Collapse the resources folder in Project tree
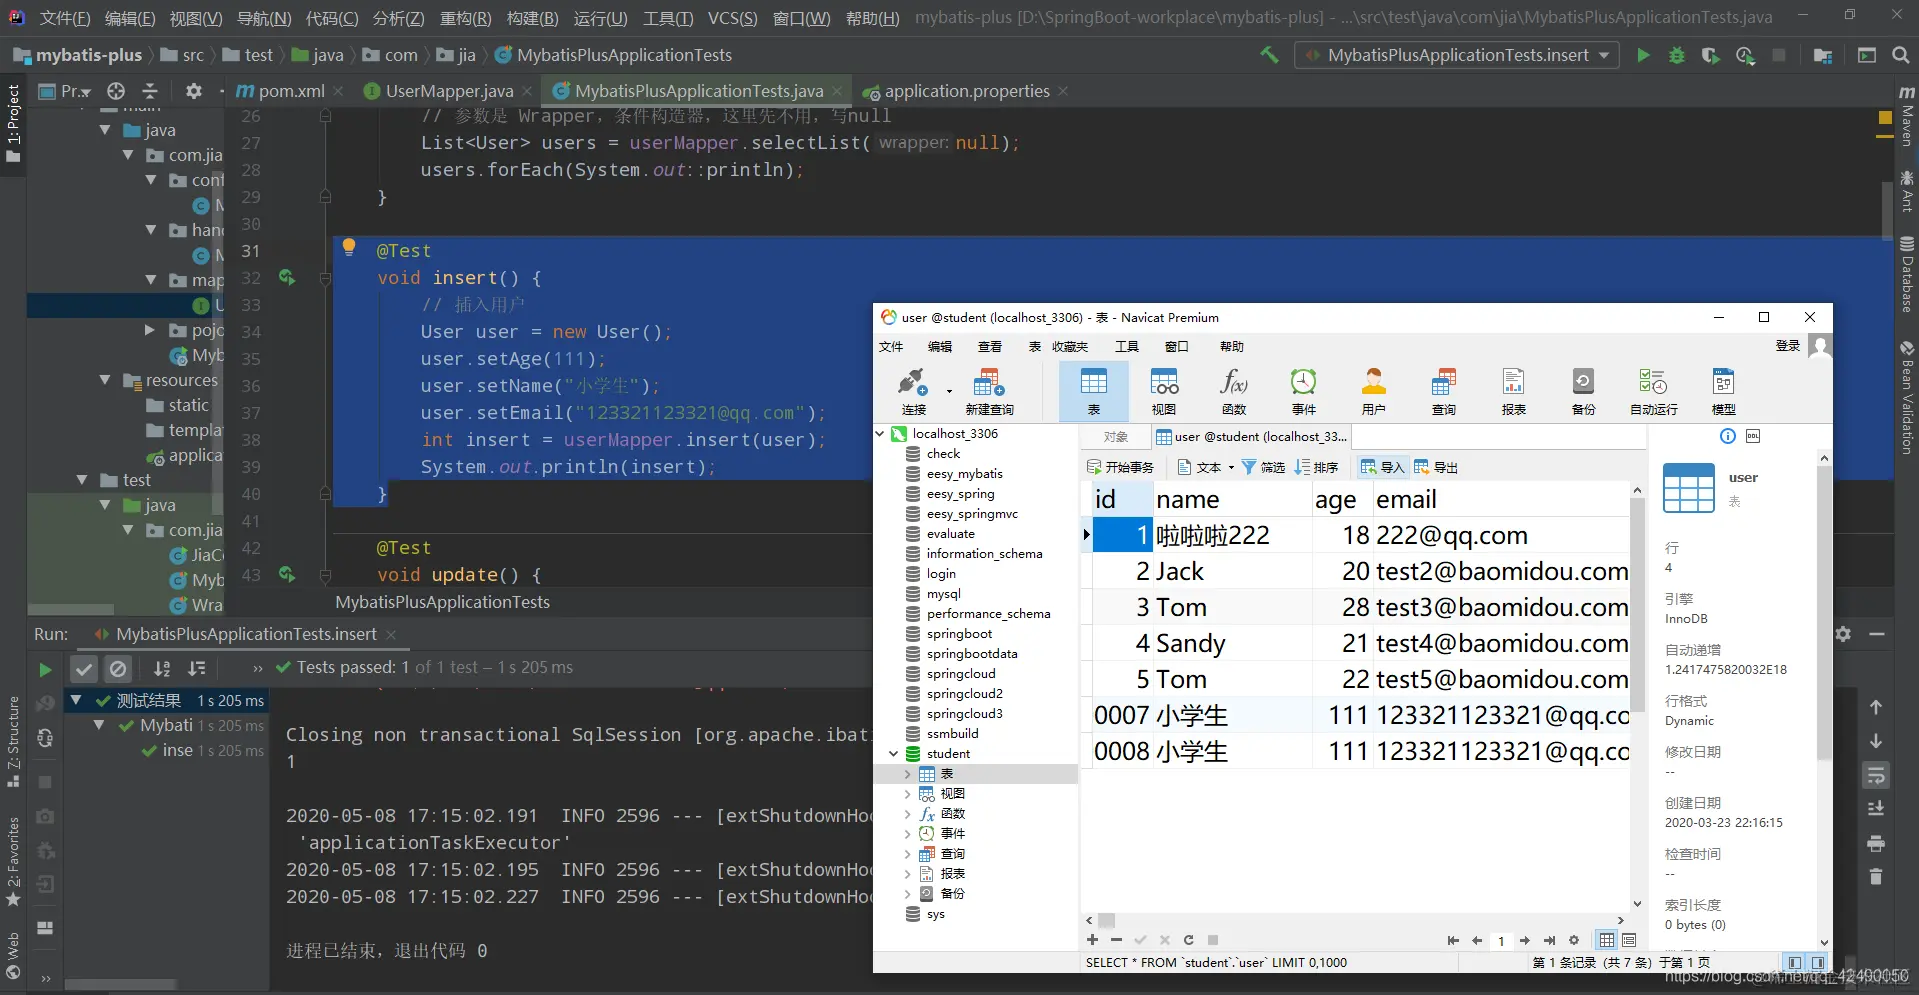Viewport: 1919px width, 995px height. point(105,380)
